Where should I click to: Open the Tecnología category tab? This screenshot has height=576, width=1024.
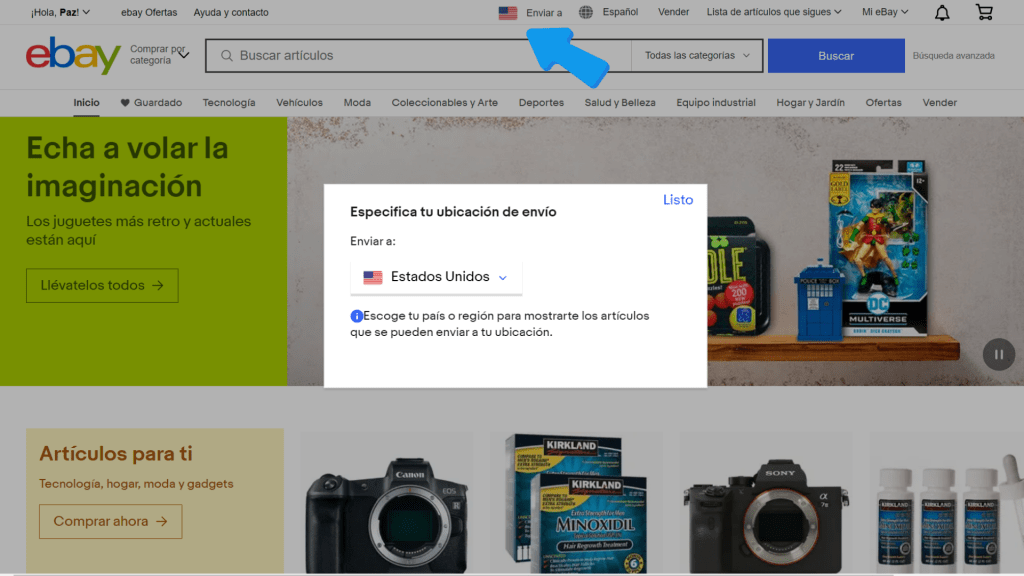[229, 103]
